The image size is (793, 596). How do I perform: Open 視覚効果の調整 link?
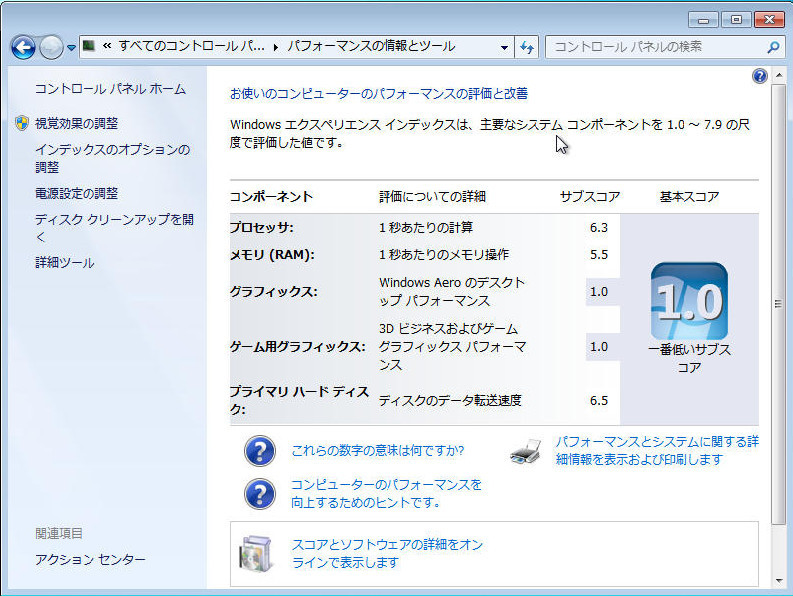[76, 123]
